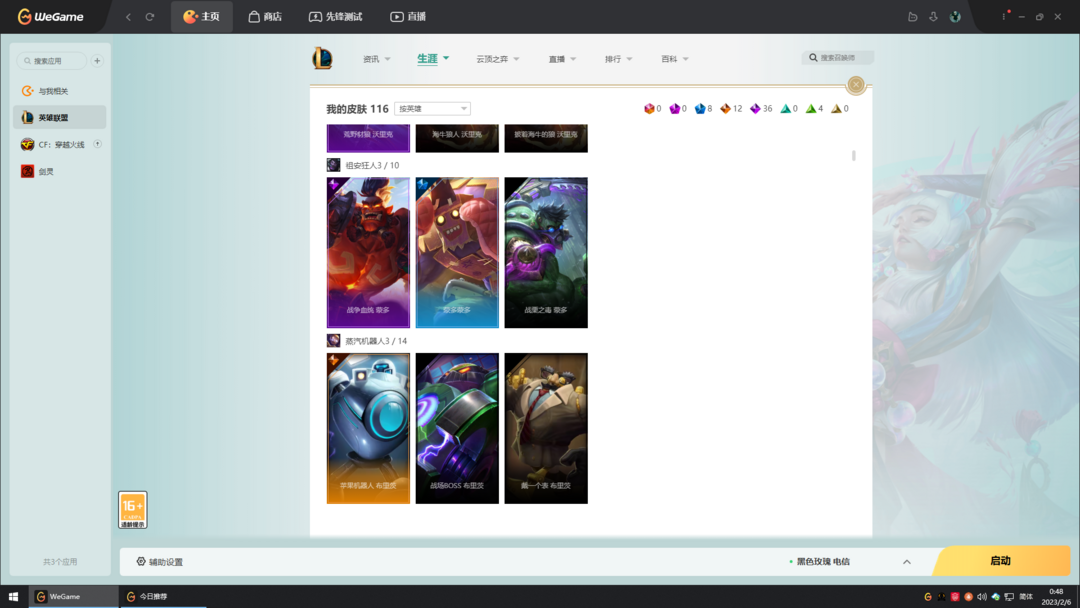
Task: Click the teal triangle icon showing 0
Action: [785, 109]
